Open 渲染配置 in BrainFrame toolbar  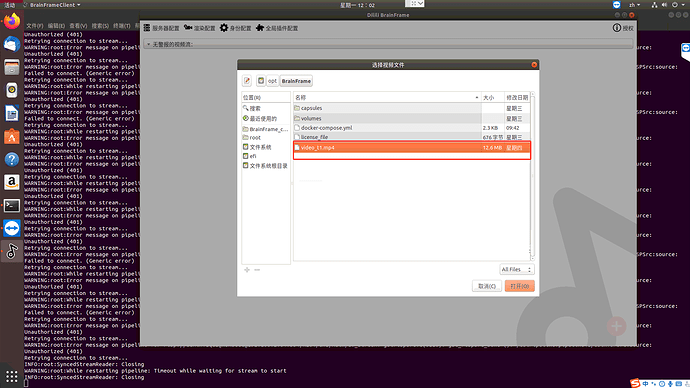click(200, 28)
